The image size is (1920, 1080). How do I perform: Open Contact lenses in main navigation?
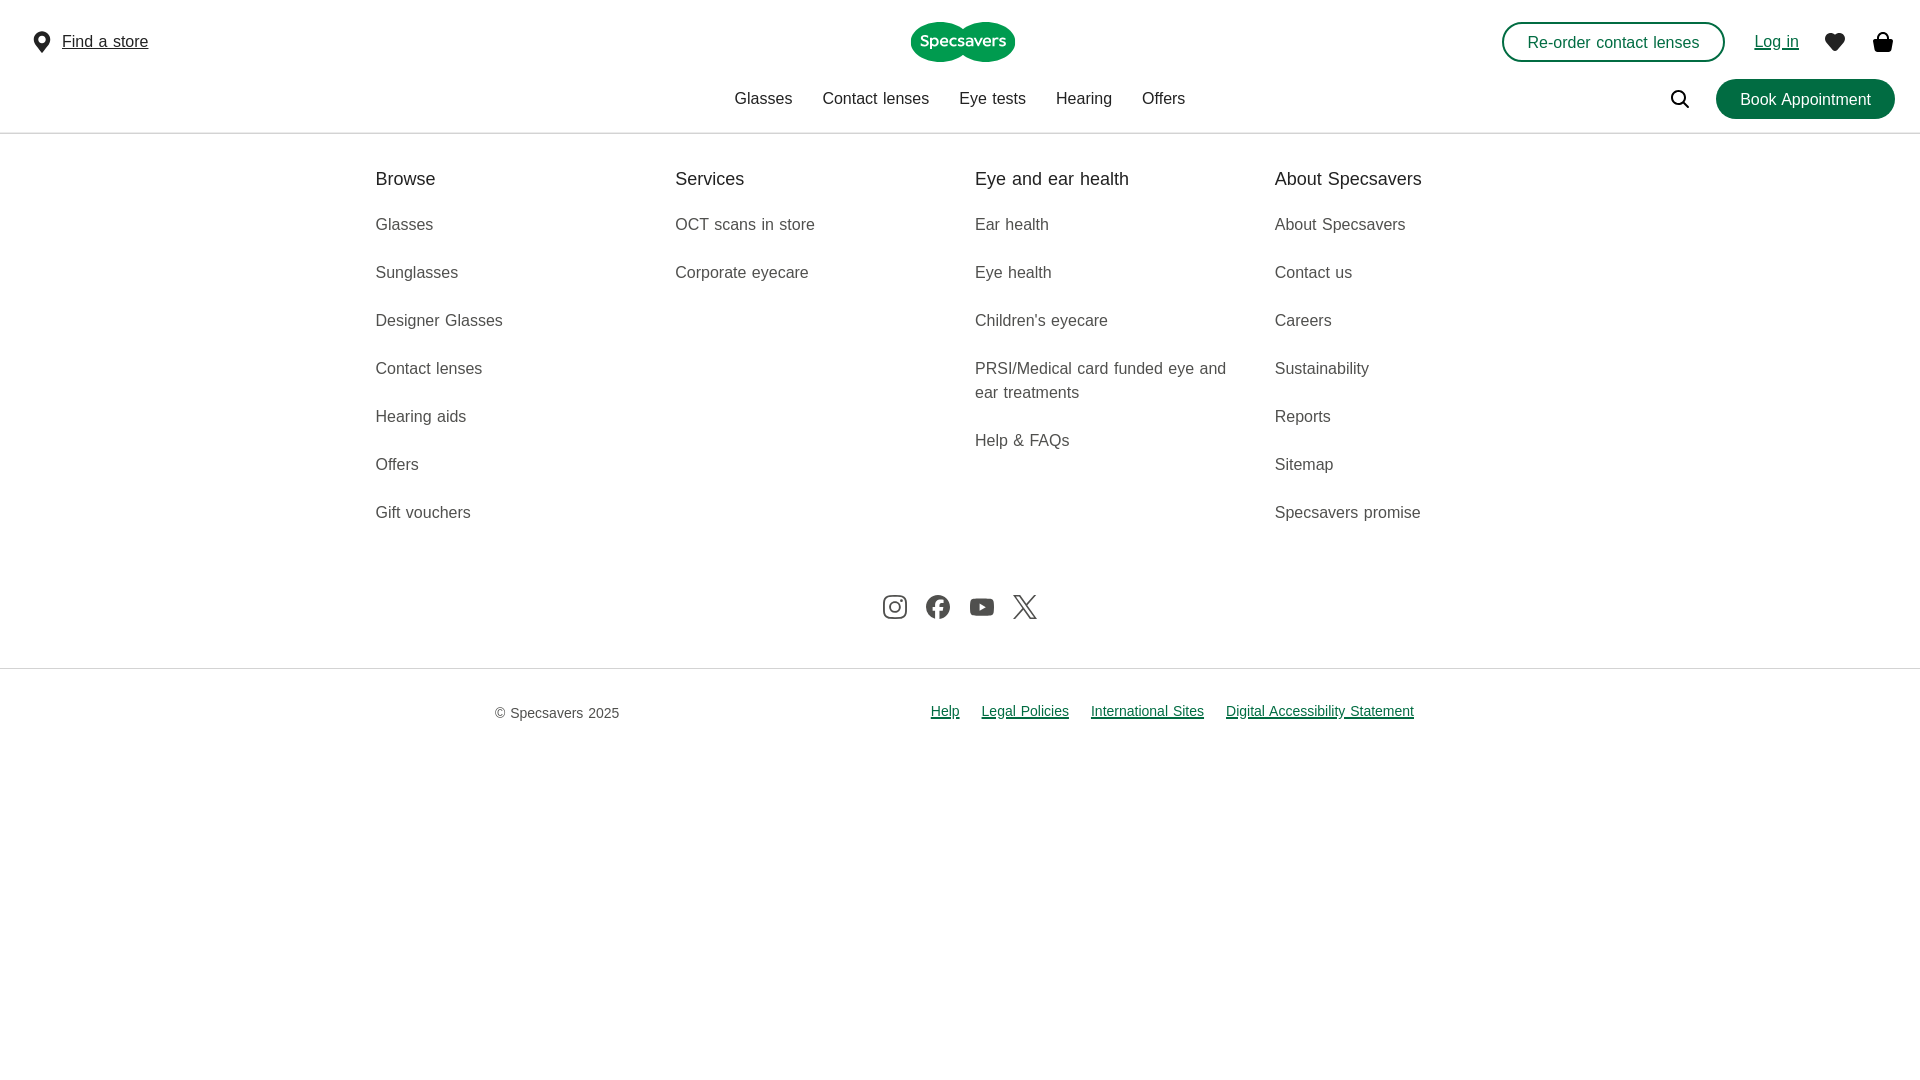tap(875, 99)
